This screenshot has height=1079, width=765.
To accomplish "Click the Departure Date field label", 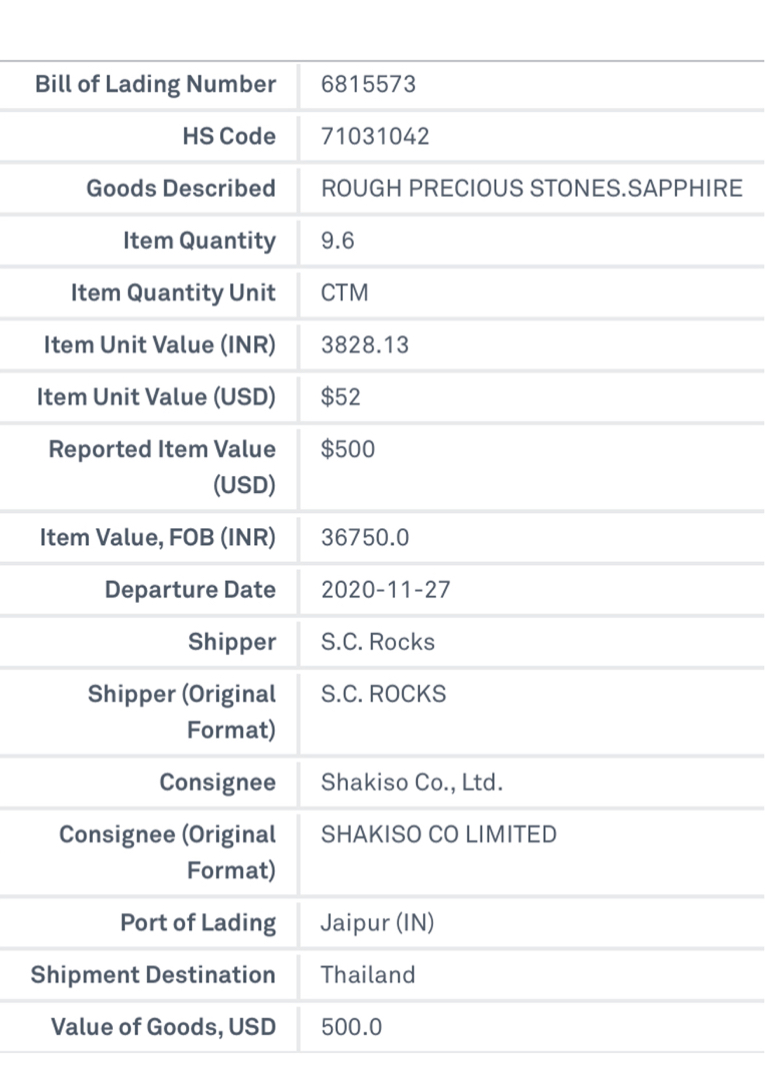I will [x=190, y=591].
